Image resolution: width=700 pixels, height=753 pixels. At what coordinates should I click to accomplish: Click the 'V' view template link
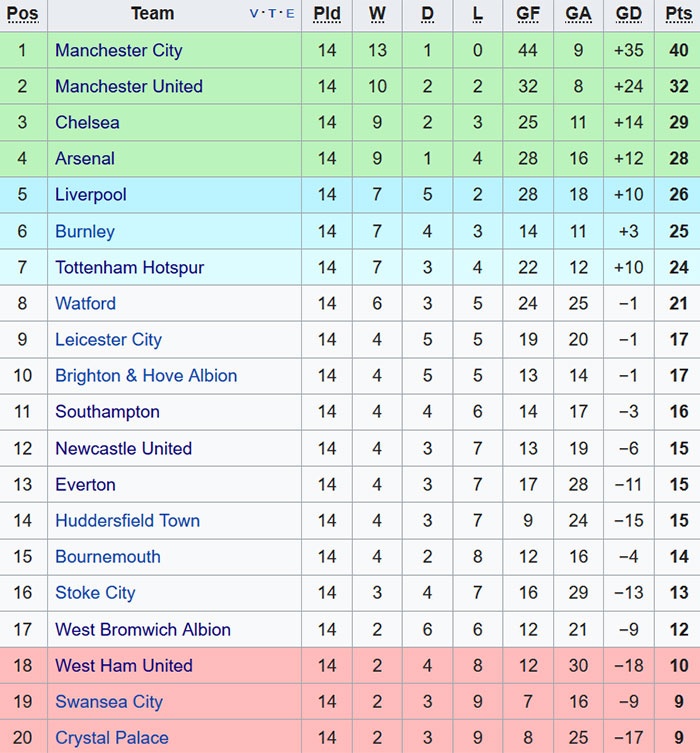click(x=254, y=14)
